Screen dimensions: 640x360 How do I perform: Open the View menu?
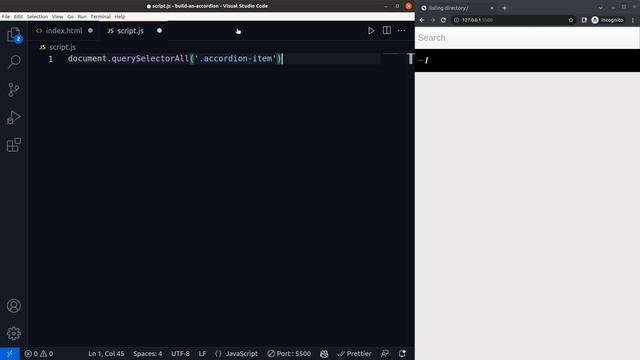(58, 17)
